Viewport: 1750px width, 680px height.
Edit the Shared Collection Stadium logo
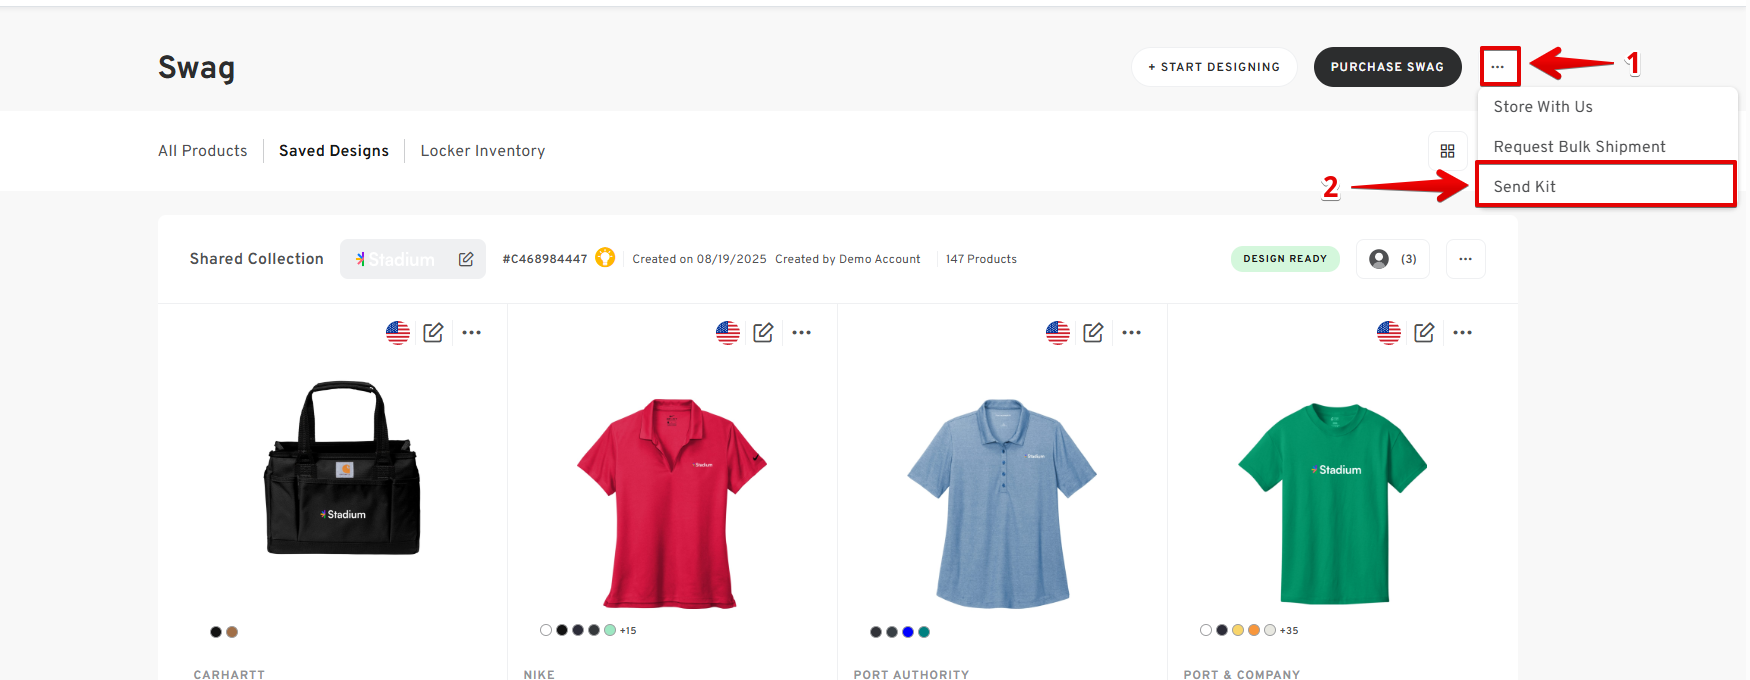466,259
